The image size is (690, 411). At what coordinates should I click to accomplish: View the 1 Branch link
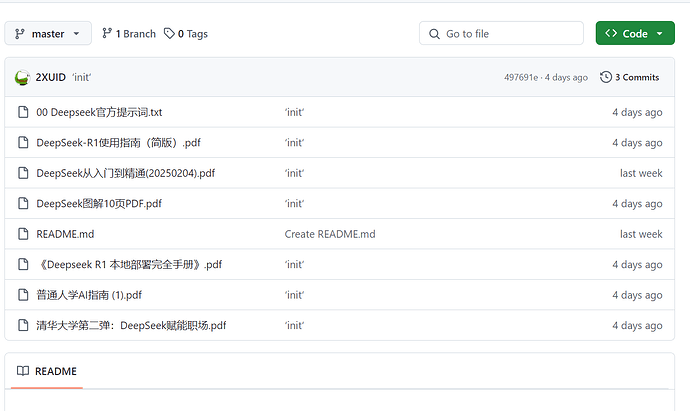coord(129,33)
